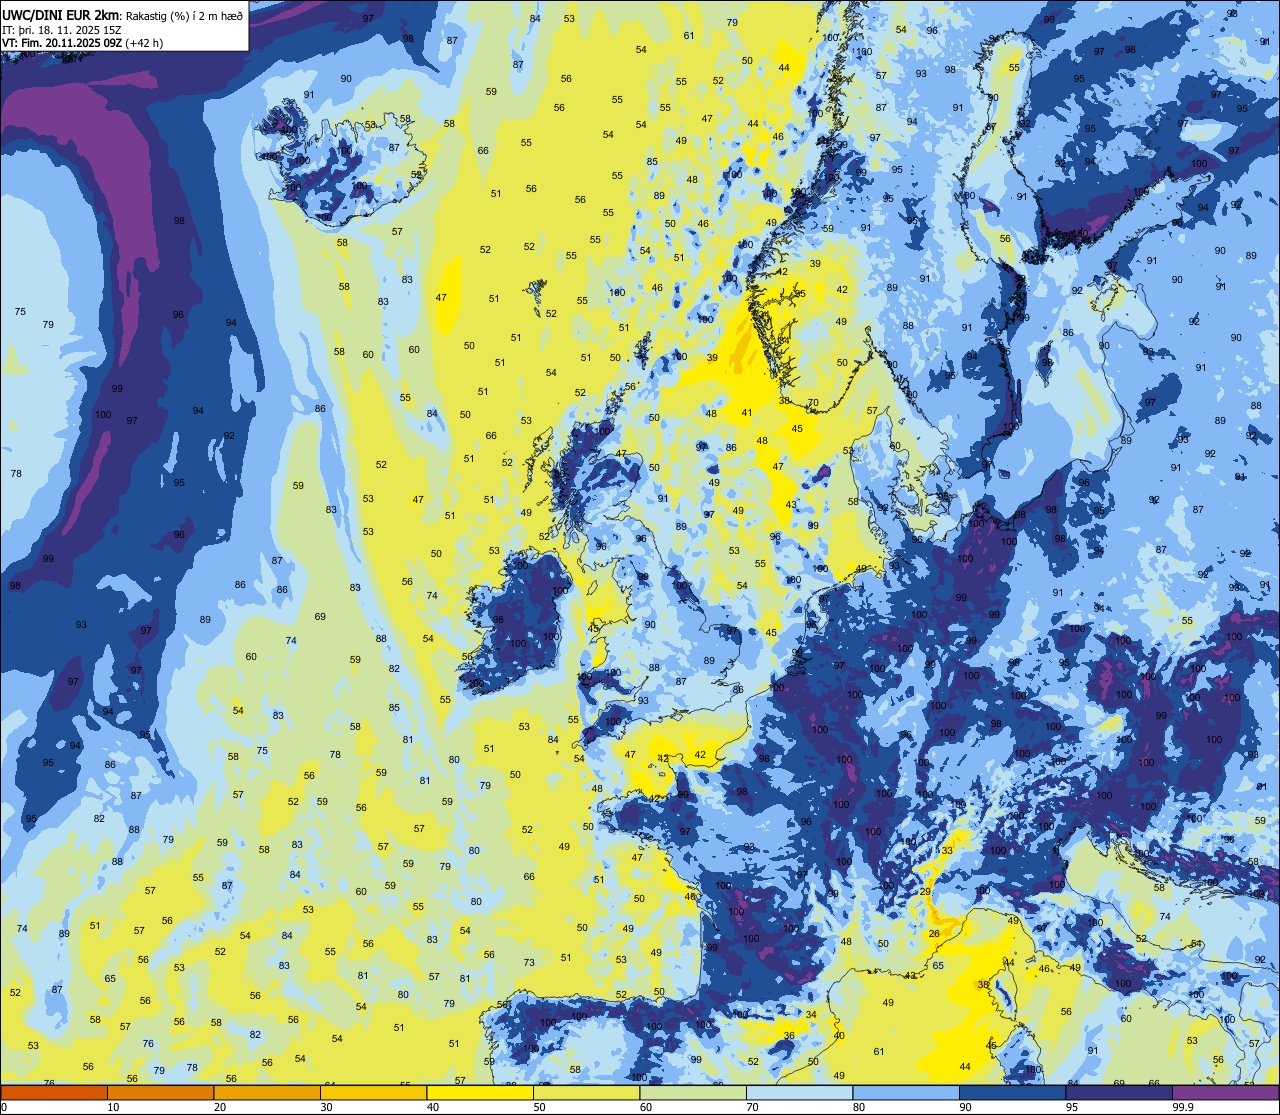Click the humidity value 36 on the map
The width and height of the screenshot is (1280, 1115).
[789, 1036]
